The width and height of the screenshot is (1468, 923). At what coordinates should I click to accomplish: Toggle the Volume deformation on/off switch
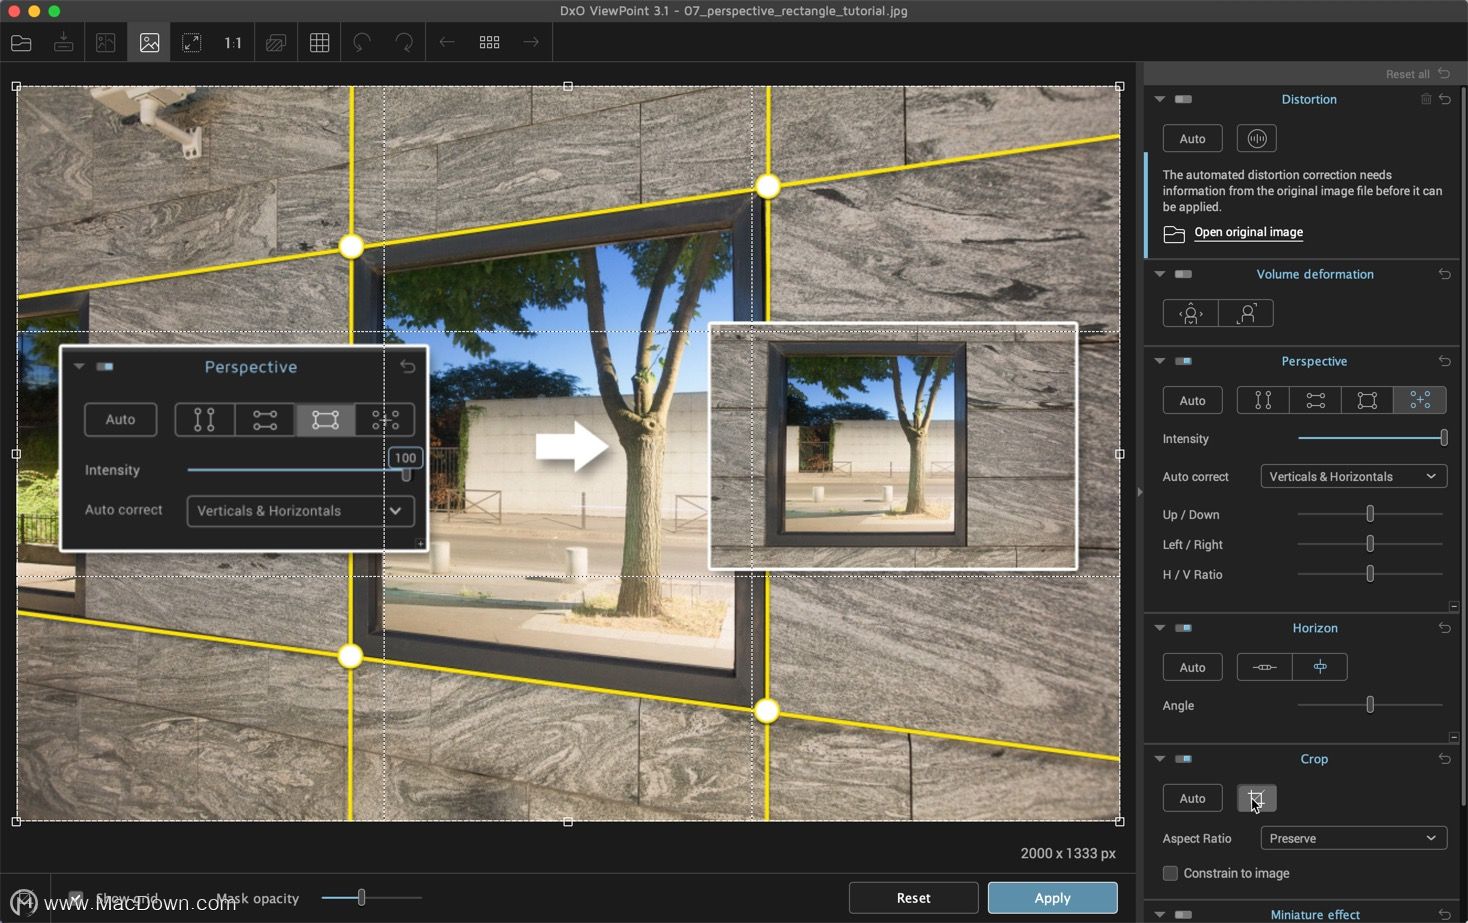pyautogui.click(x=1184, y=274)
